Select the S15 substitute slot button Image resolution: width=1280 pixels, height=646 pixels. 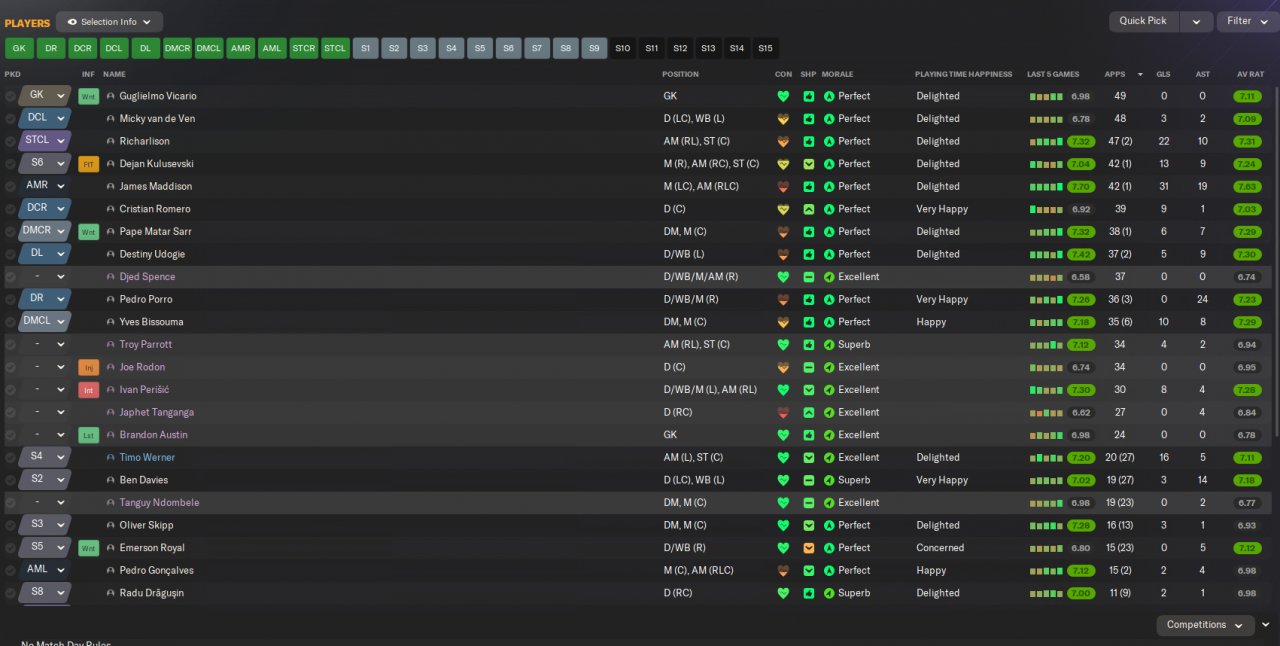tap(765, 48)
